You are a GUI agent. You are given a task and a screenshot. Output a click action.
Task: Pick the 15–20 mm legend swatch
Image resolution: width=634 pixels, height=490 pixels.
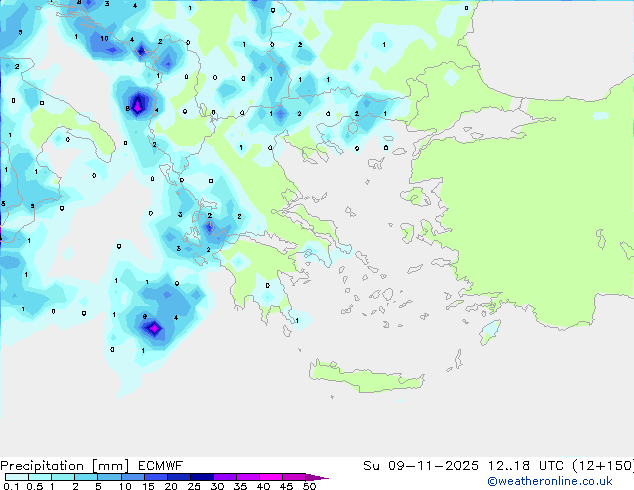[x=155, y=477]
